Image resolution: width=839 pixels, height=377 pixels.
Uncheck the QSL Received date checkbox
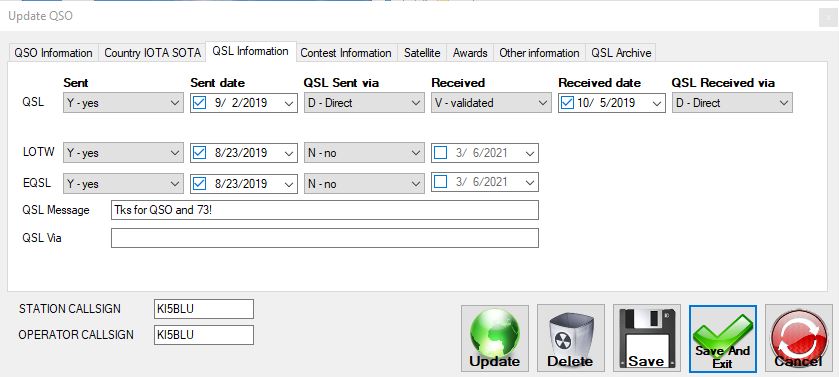[x=567, y=103]
